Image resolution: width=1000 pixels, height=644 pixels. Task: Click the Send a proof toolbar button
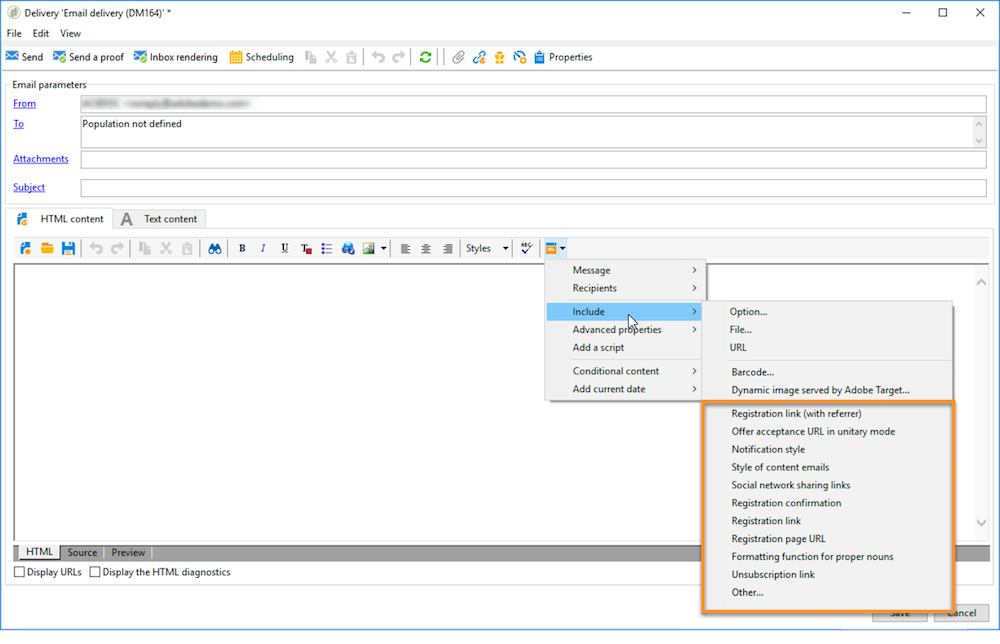tap(89, 57)
